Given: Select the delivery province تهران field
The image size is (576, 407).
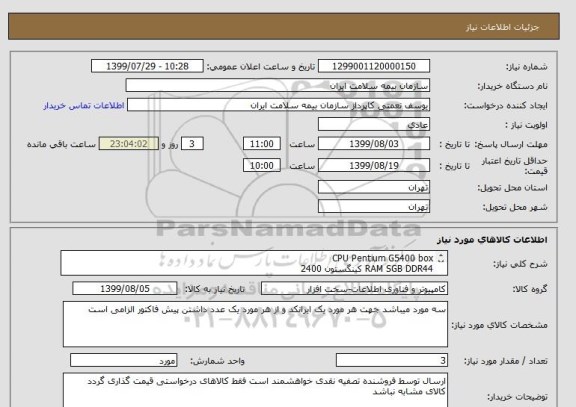Looking at the screenshot, I should click(x=374, y=187).
